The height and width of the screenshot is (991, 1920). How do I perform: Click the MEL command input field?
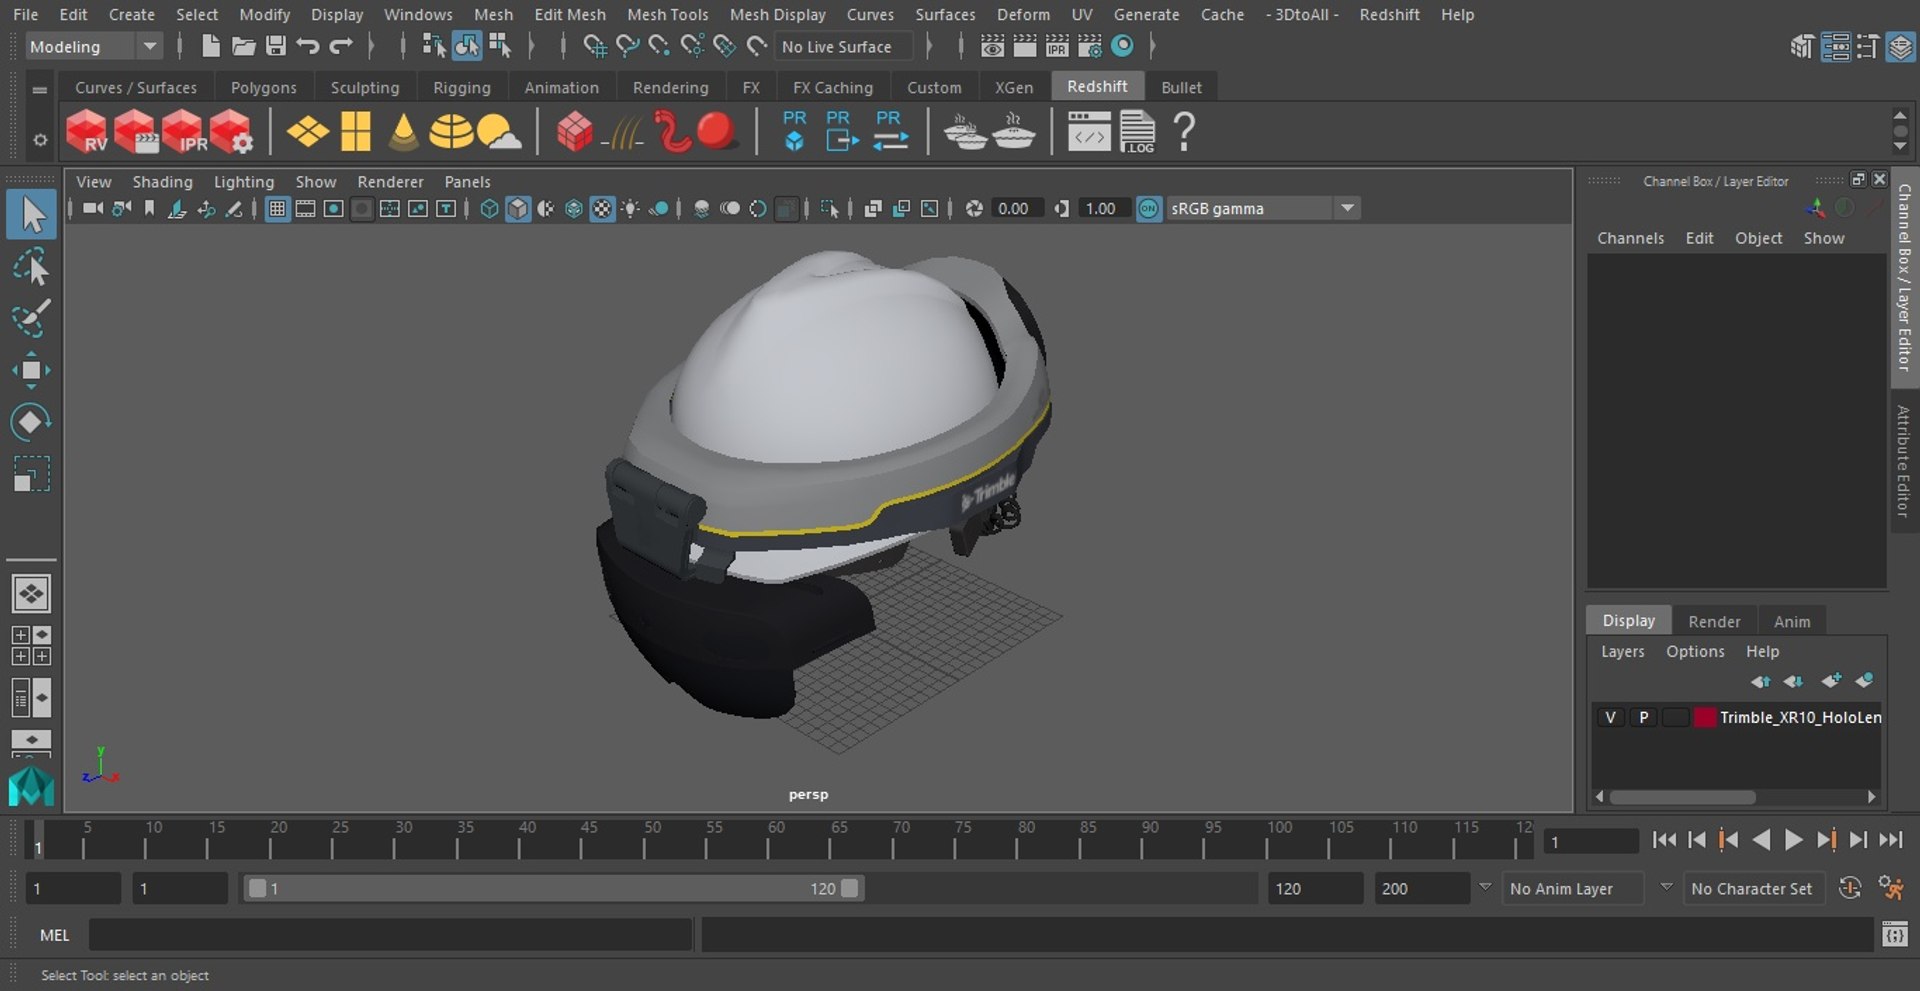point(390,935)
